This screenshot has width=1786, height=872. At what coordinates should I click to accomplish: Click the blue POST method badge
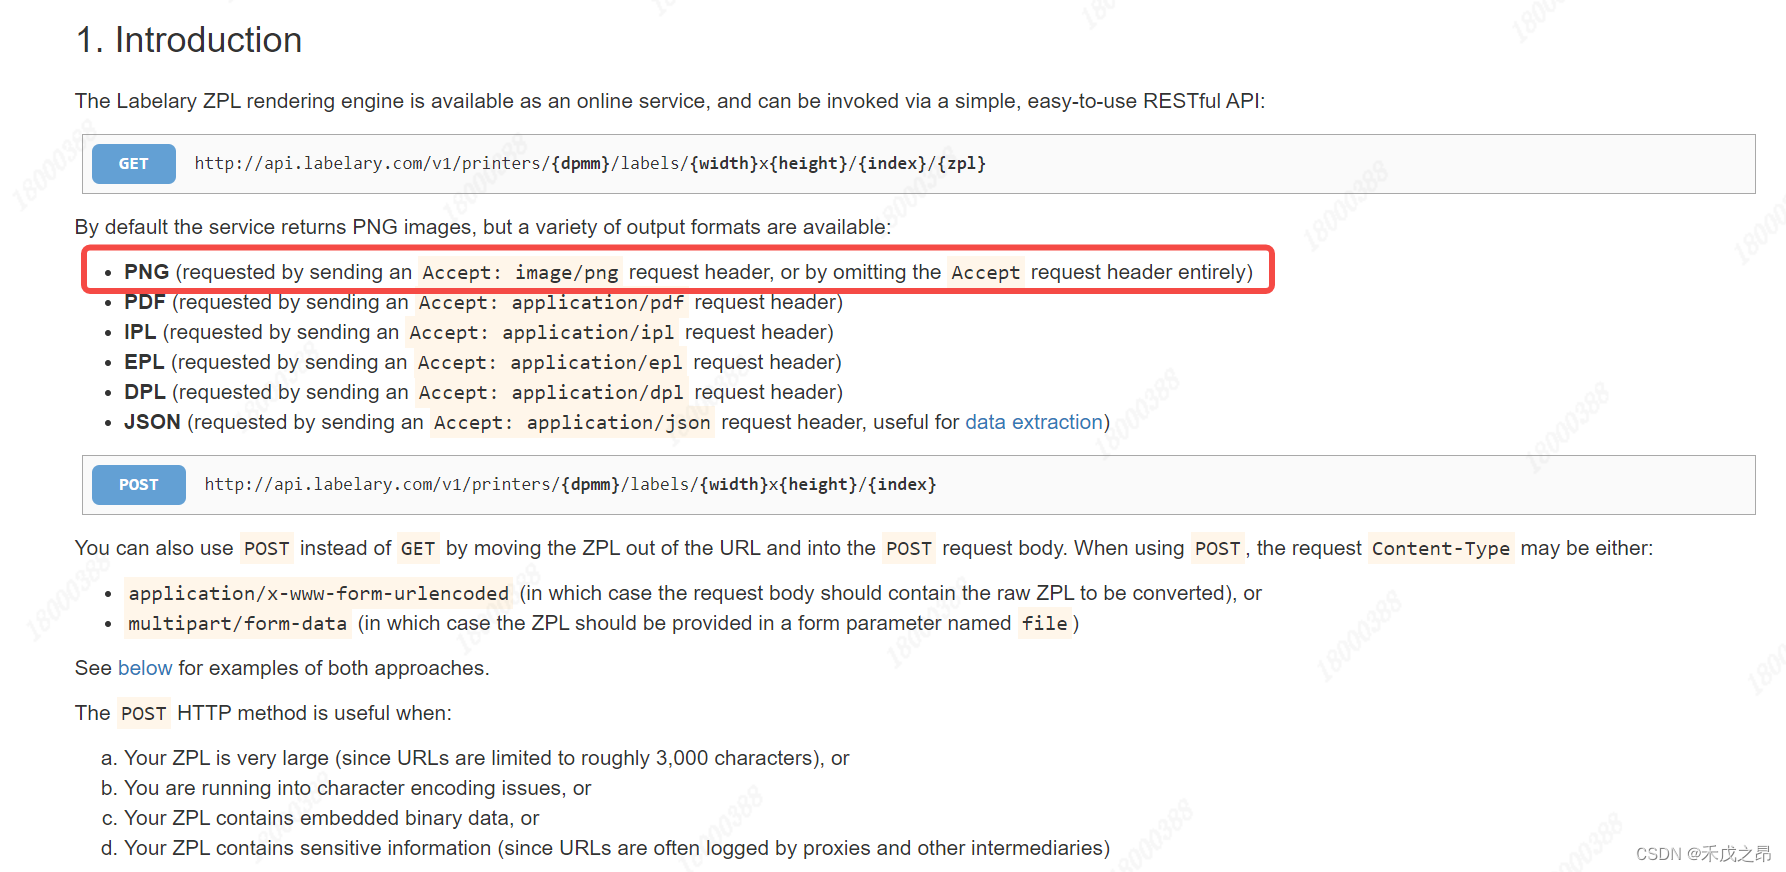(138, 485)
